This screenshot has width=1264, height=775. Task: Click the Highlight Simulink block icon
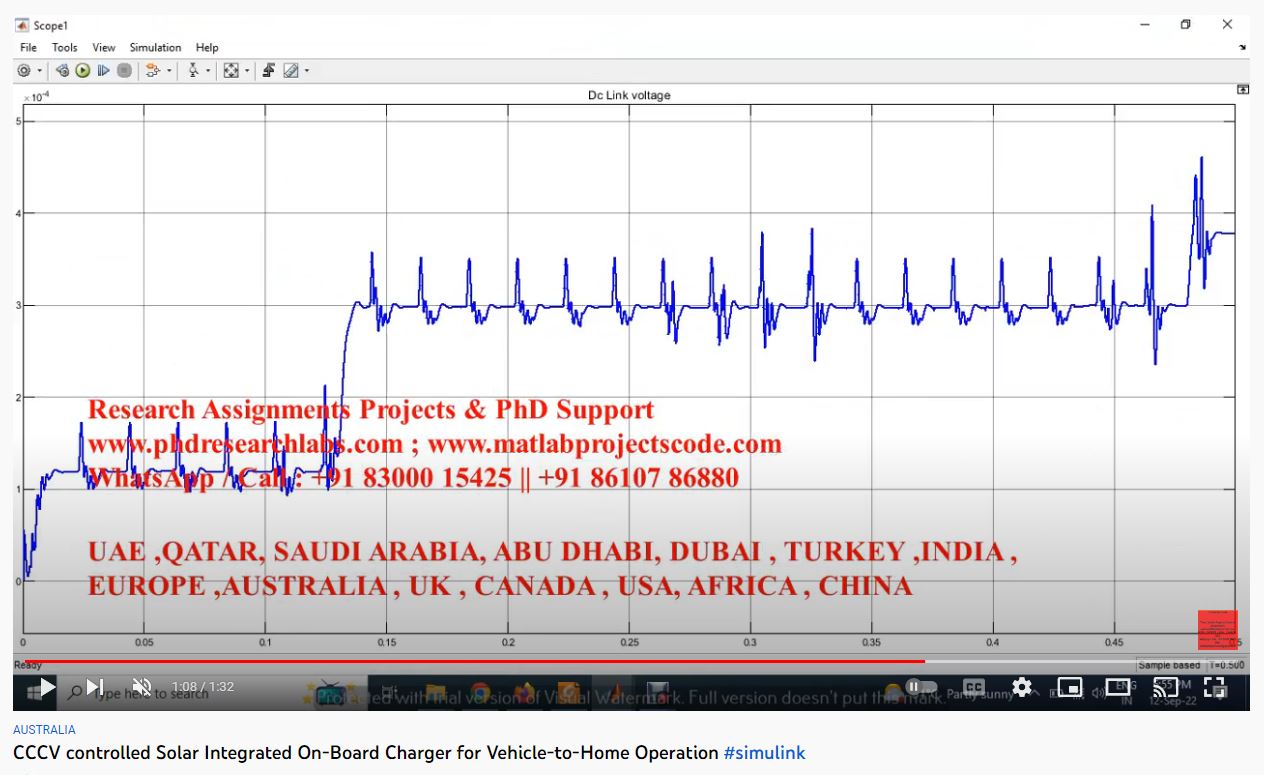pos(153,71)
